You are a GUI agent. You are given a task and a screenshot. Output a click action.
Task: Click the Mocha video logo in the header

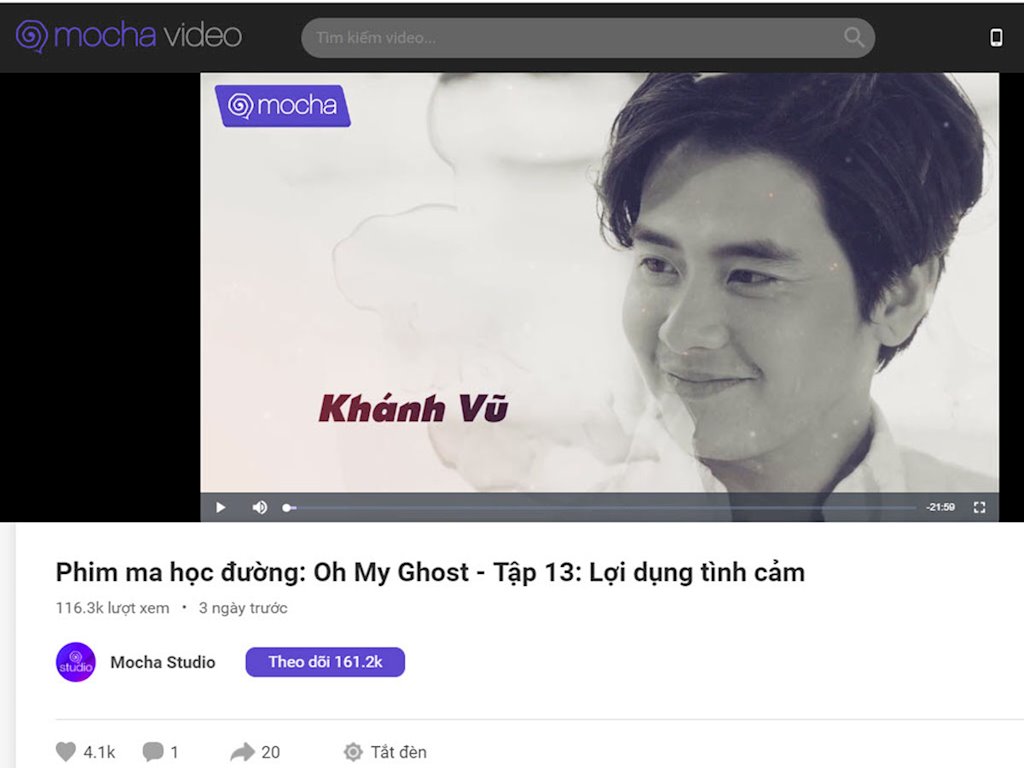(x=129, y=36)
